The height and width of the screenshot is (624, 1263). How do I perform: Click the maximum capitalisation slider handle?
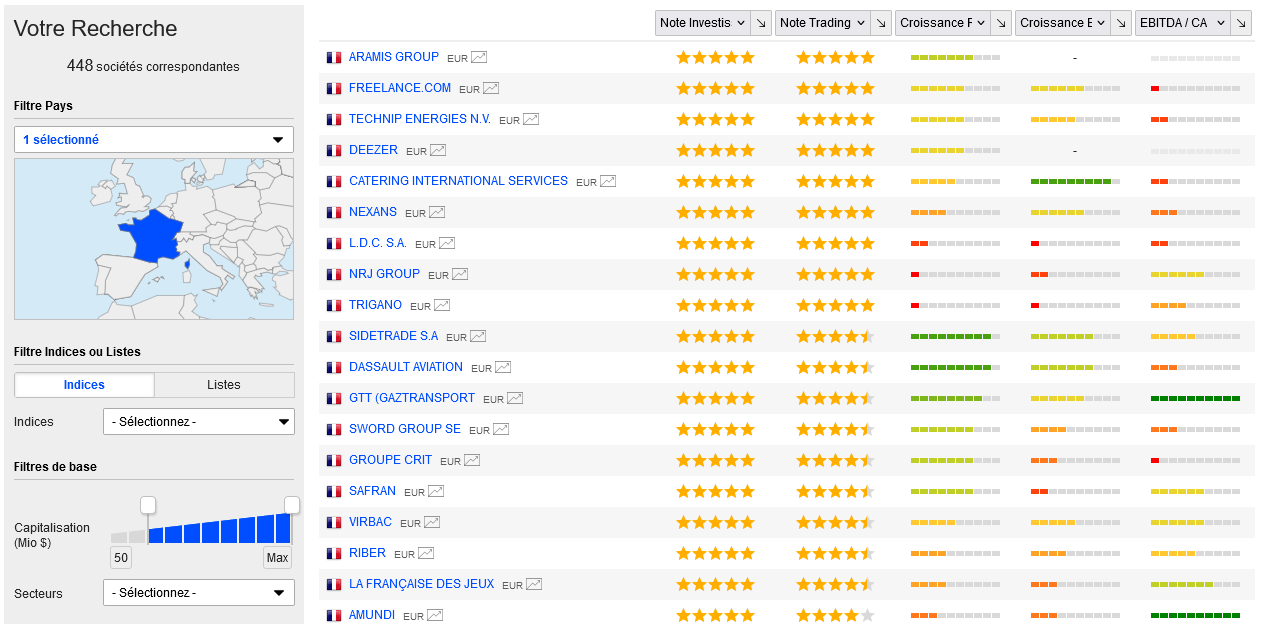tap(292, 505)
